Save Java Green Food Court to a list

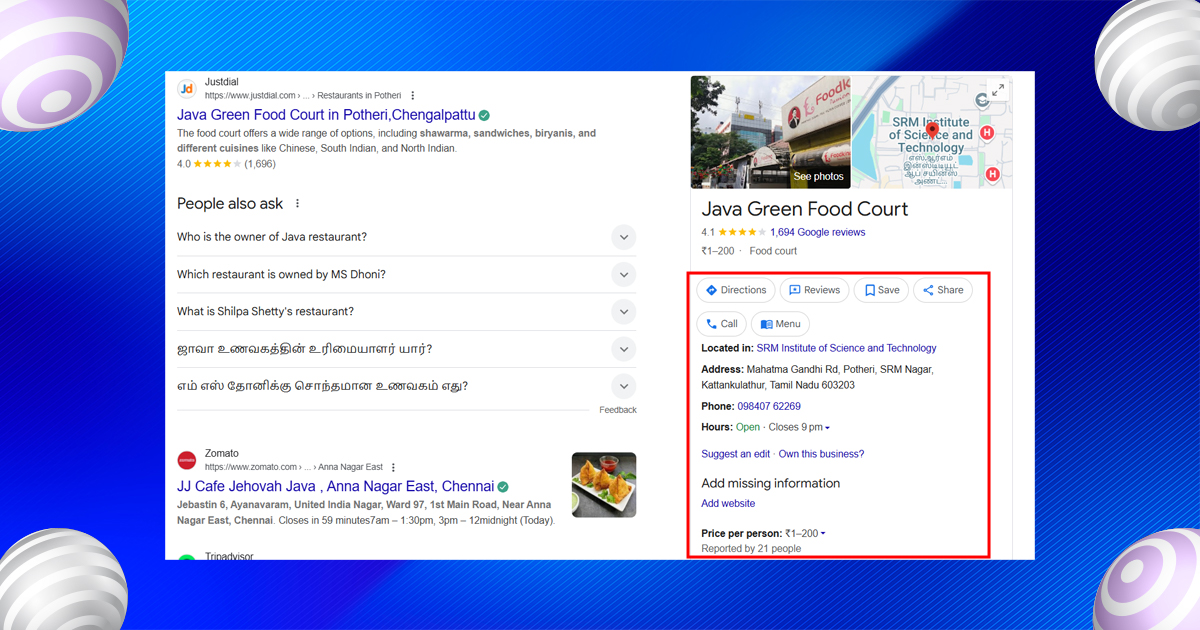881,290
